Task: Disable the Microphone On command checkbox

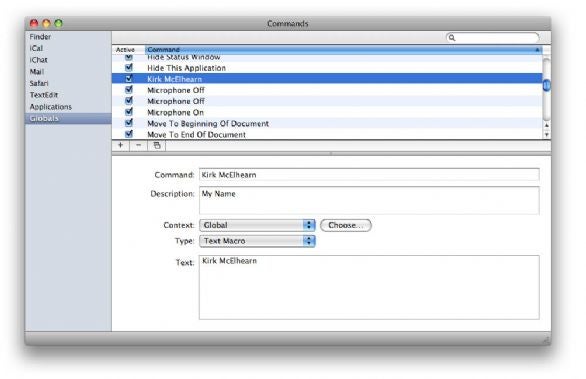Action: 129,112
